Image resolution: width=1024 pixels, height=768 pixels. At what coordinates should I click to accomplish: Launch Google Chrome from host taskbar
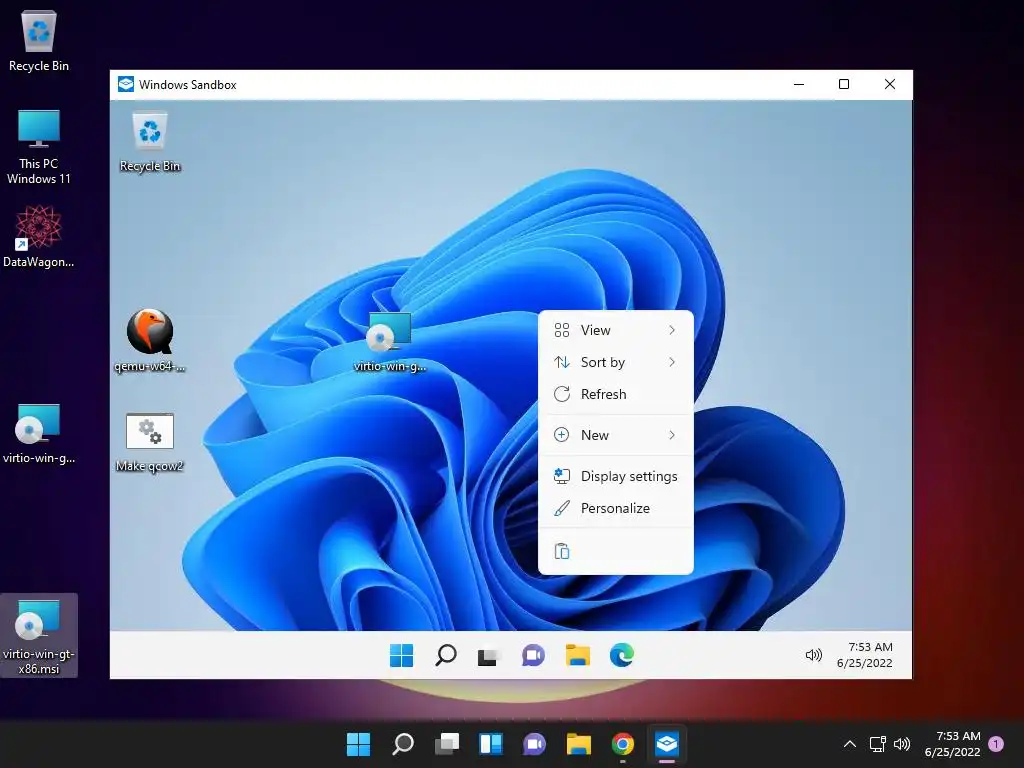(x=623, y=744)
